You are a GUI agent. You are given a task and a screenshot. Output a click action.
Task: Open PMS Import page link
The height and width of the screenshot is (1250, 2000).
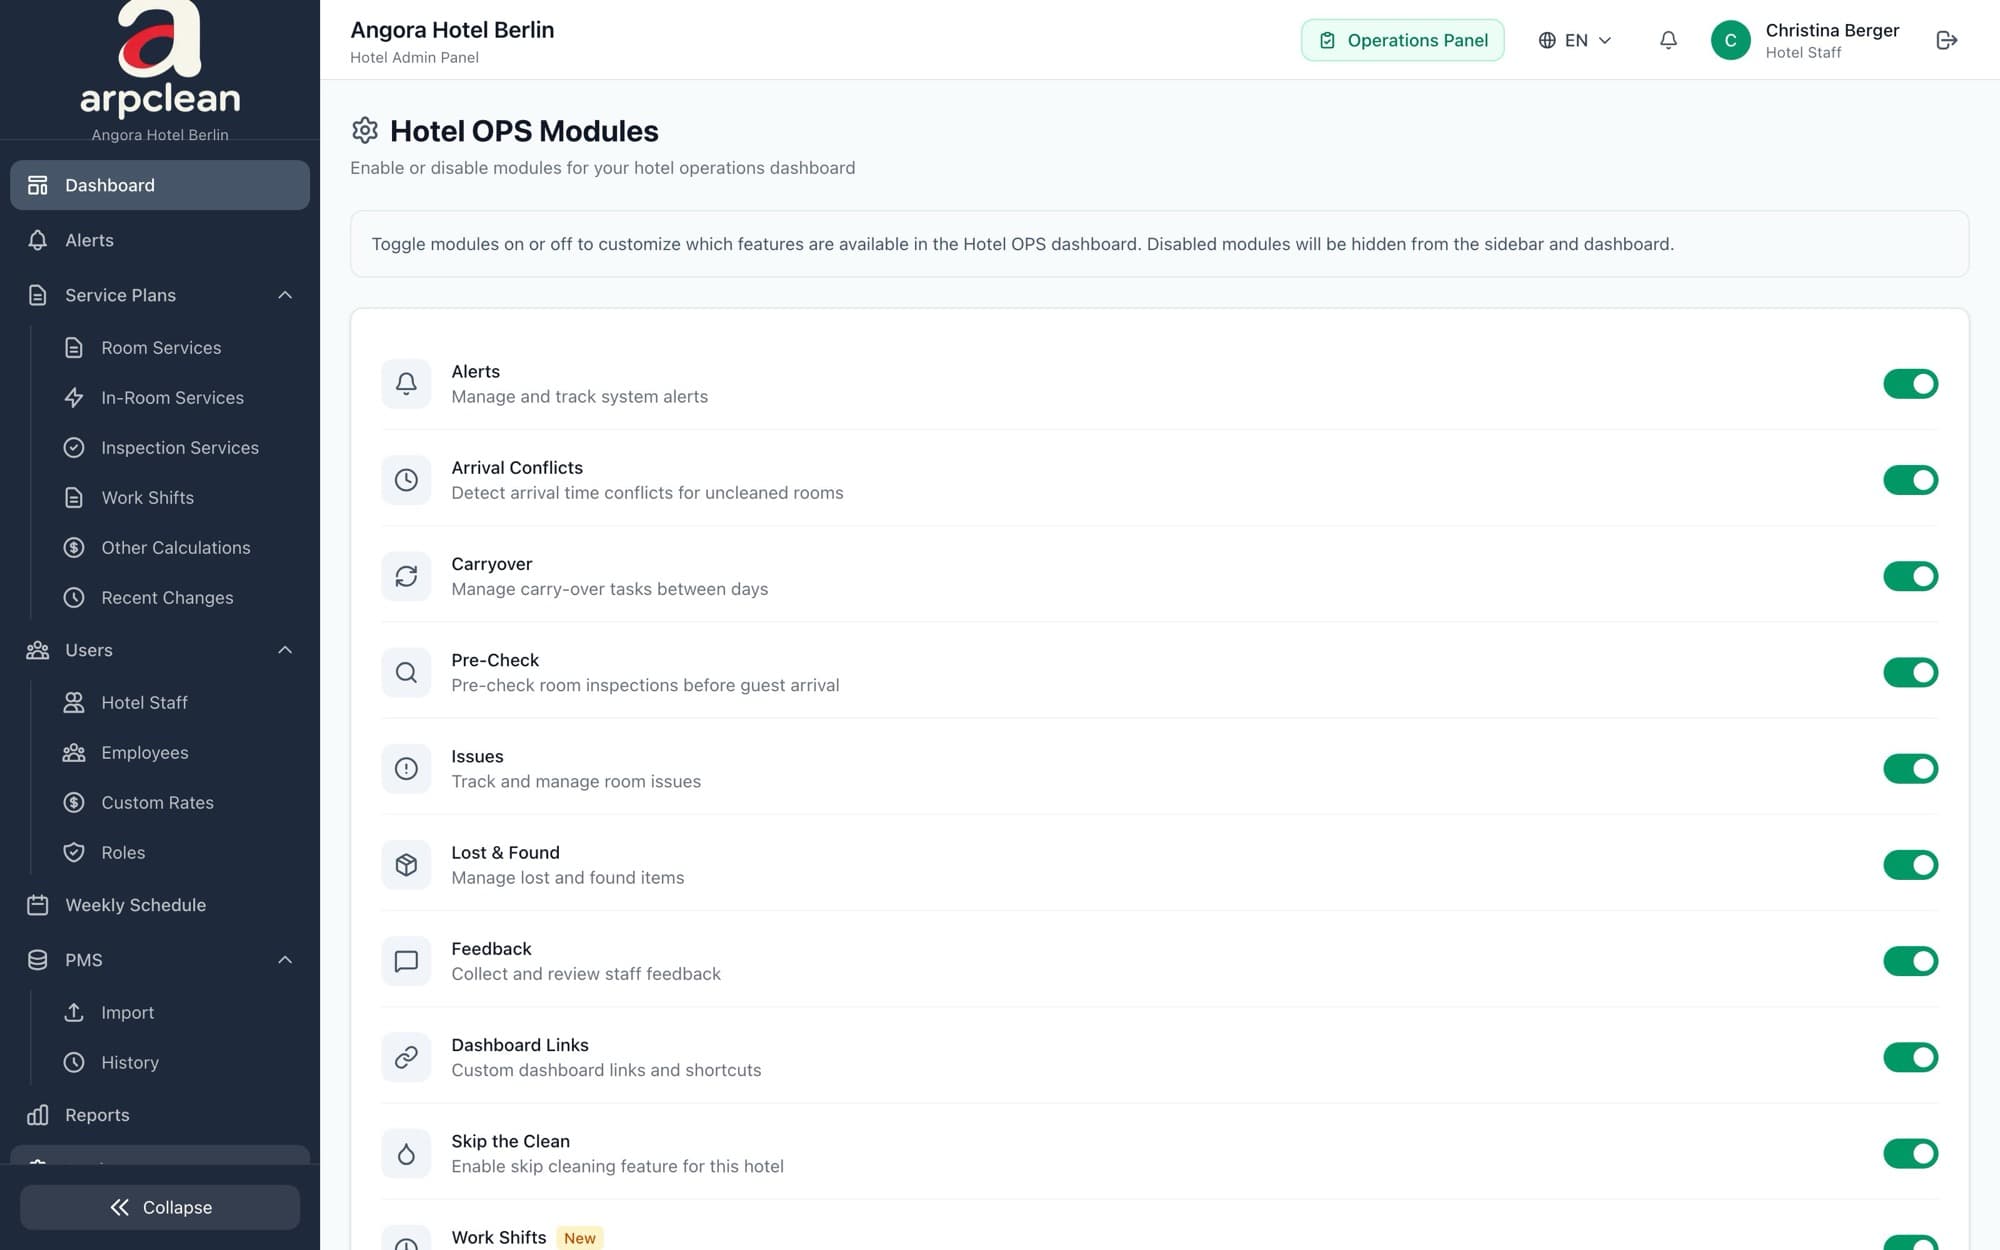[x=127, y=1013]
